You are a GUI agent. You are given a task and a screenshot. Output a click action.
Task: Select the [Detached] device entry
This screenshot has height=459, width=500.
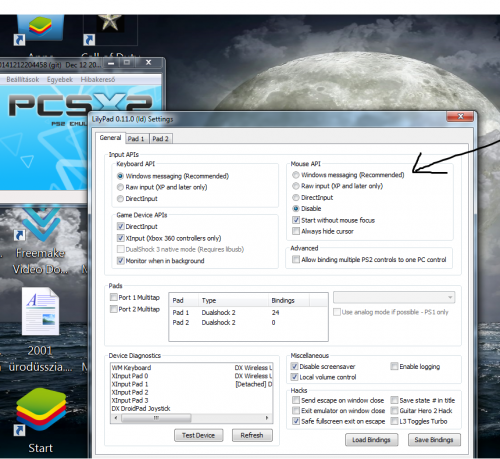[x=253, y=384]
